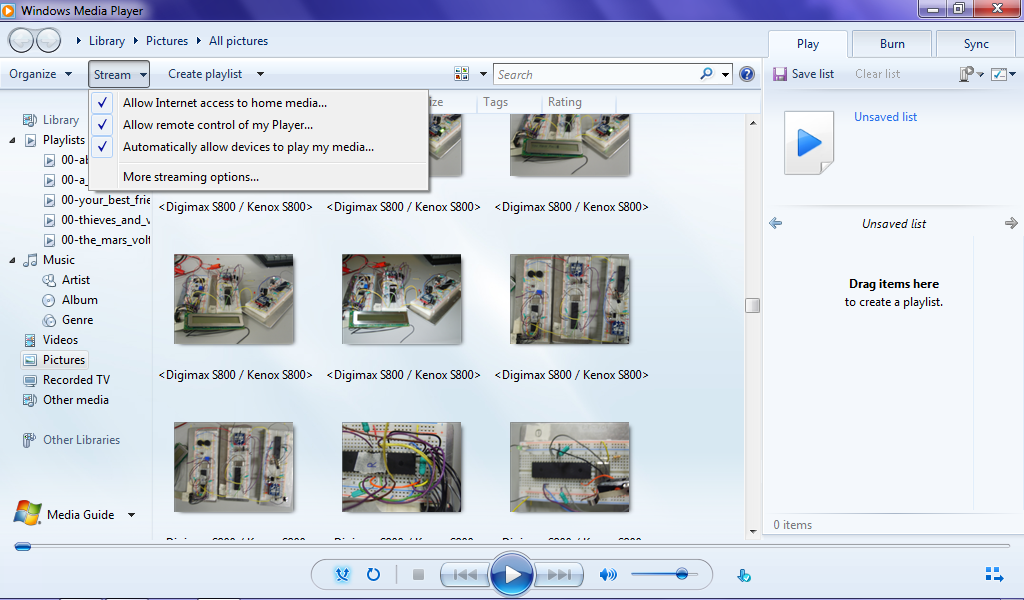The width and height of the screenshot is (1024, 600).
Task: Click the Save list button
Action: (x=803, y=74)
